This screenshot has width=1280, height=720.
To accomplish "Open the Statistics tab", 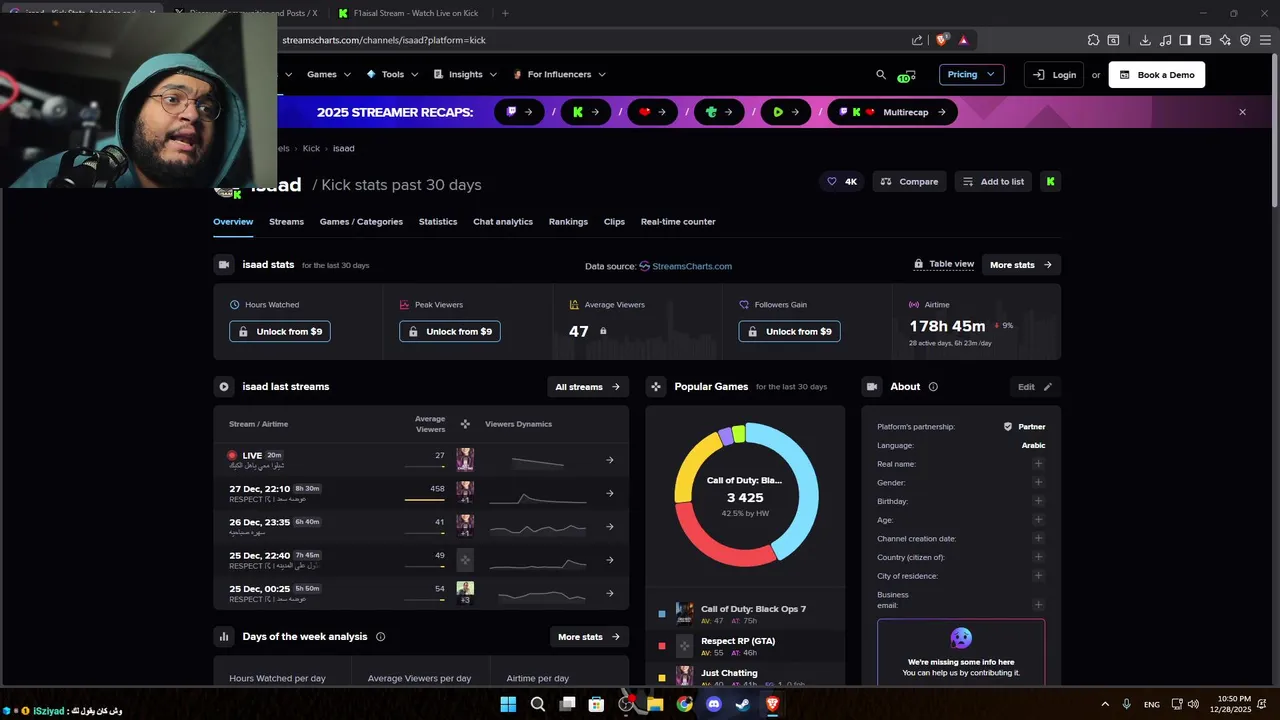I will (438, 222).
